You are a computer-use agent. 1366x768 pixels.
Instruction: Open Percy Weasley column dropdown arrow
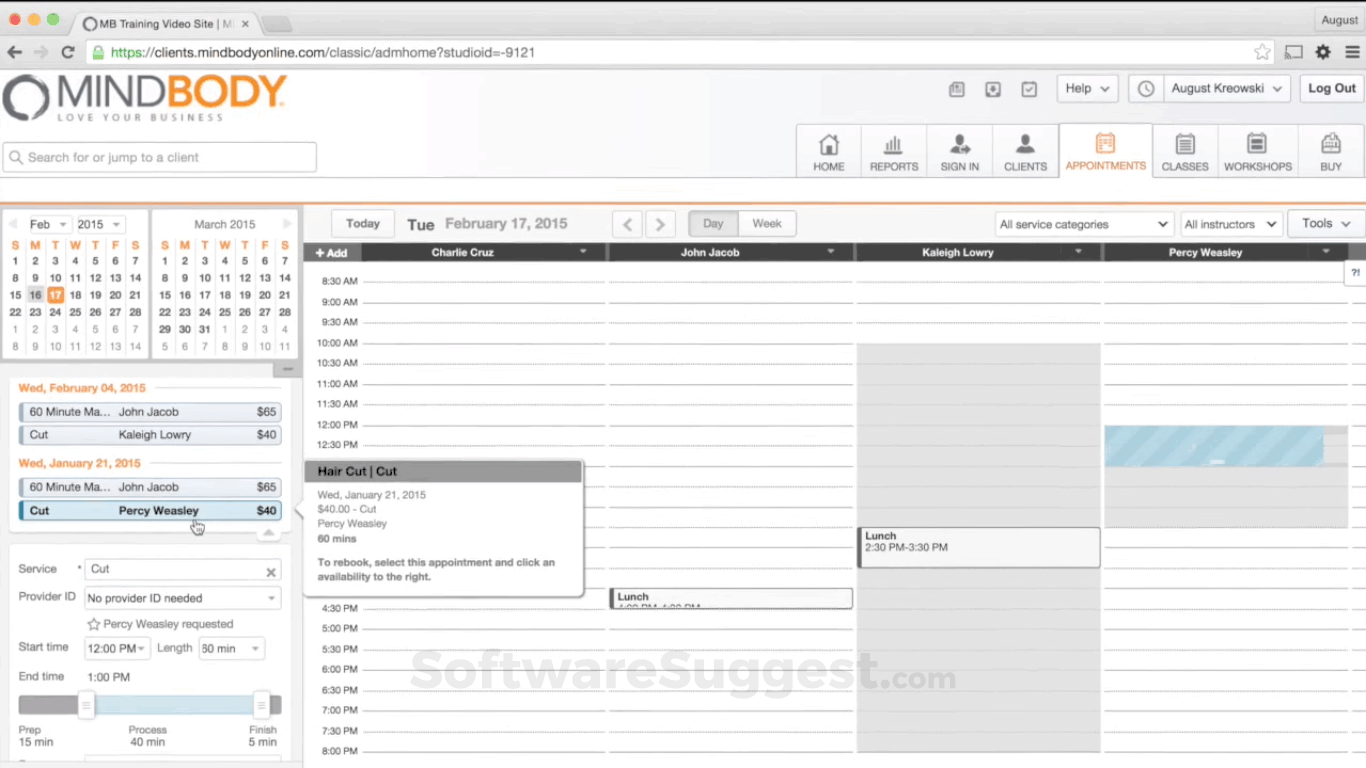[1326, 252]
